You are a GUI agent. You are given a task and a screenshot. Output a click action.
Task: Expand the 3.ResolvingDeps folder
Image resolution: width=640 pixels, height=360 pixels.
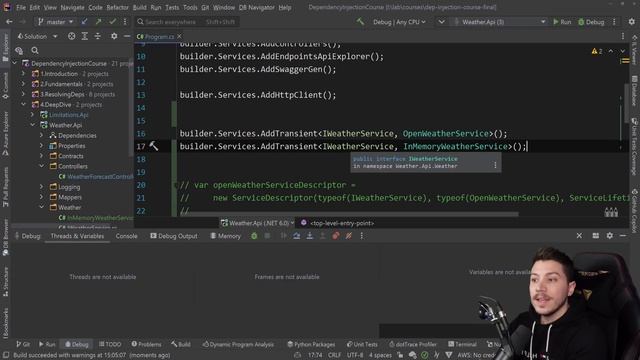pyautogui.click(x=24, y=94)
